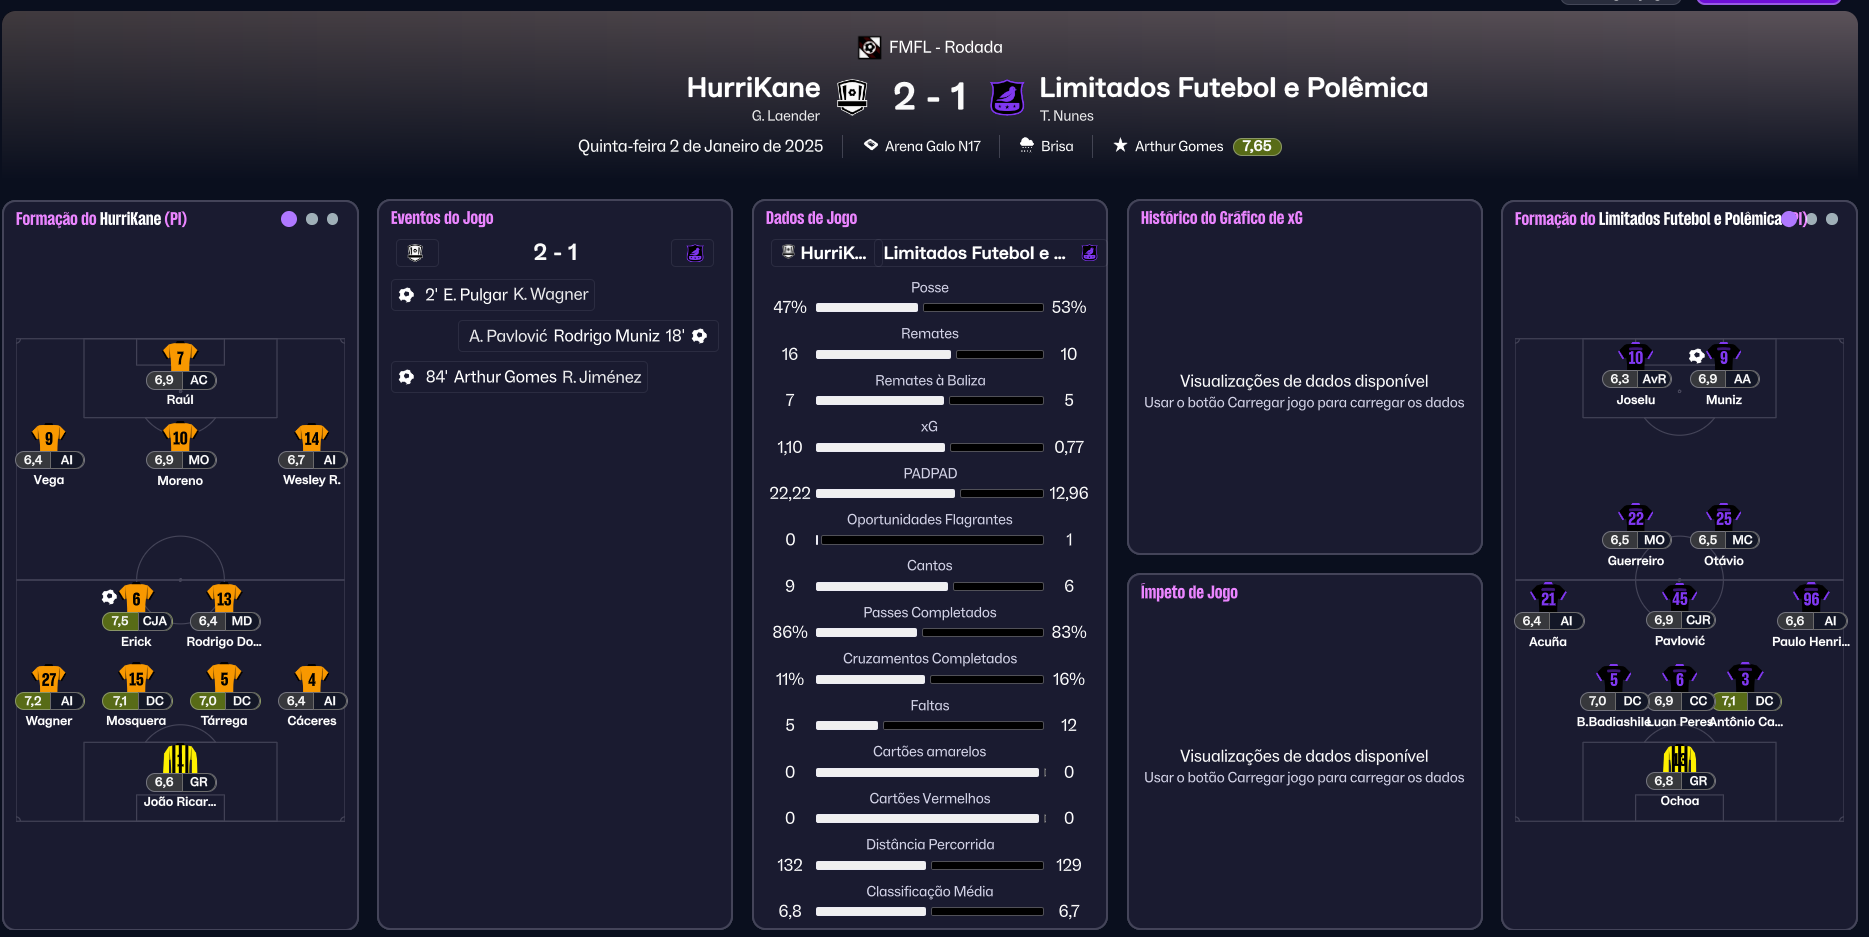1869x937 pixels.
Task: Click Raúl's number 7 shirt icon
Action: [180, 357]
